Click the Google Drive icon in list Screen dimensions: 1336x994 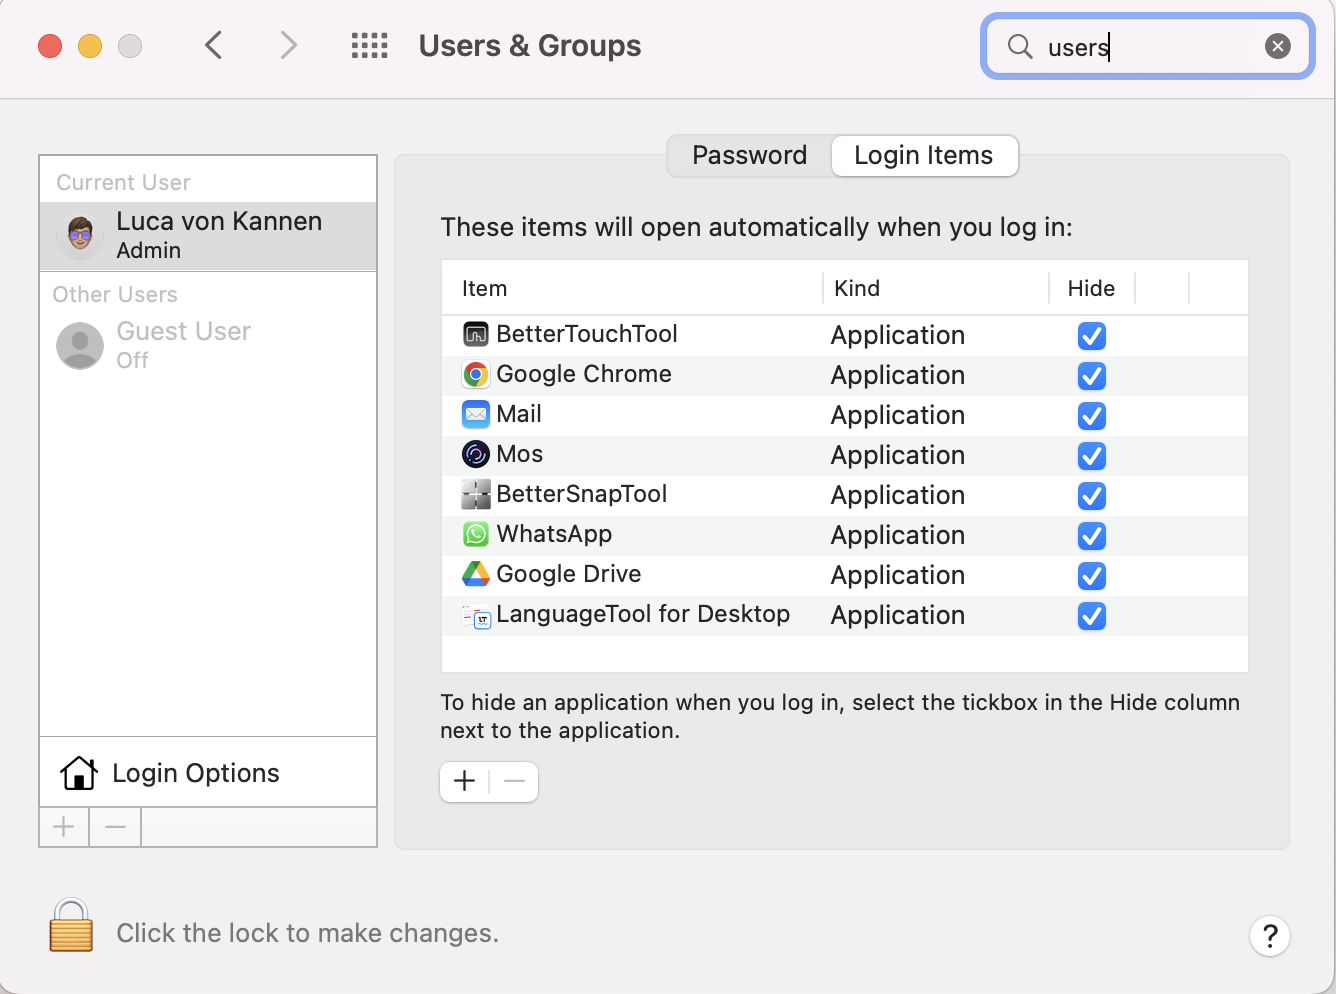tap(476, 575)
